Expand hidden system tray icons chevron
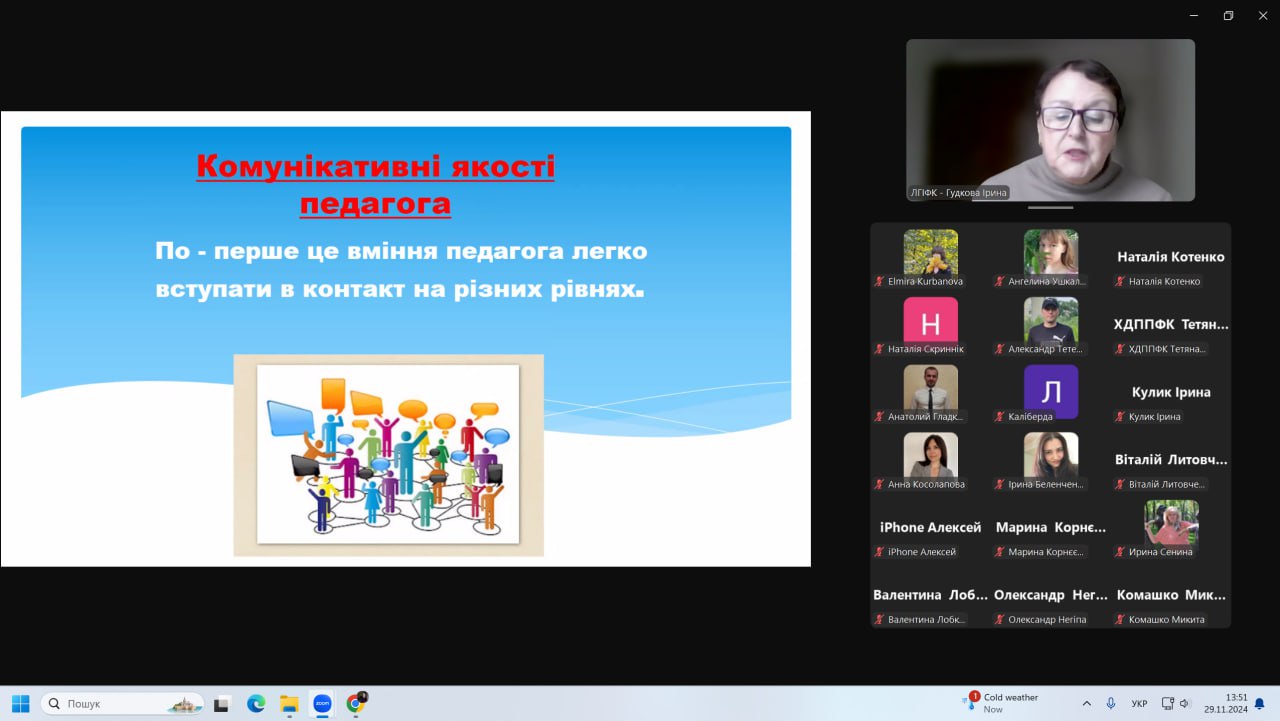This screenshot has height=721, width=1280. (1087, 704)
